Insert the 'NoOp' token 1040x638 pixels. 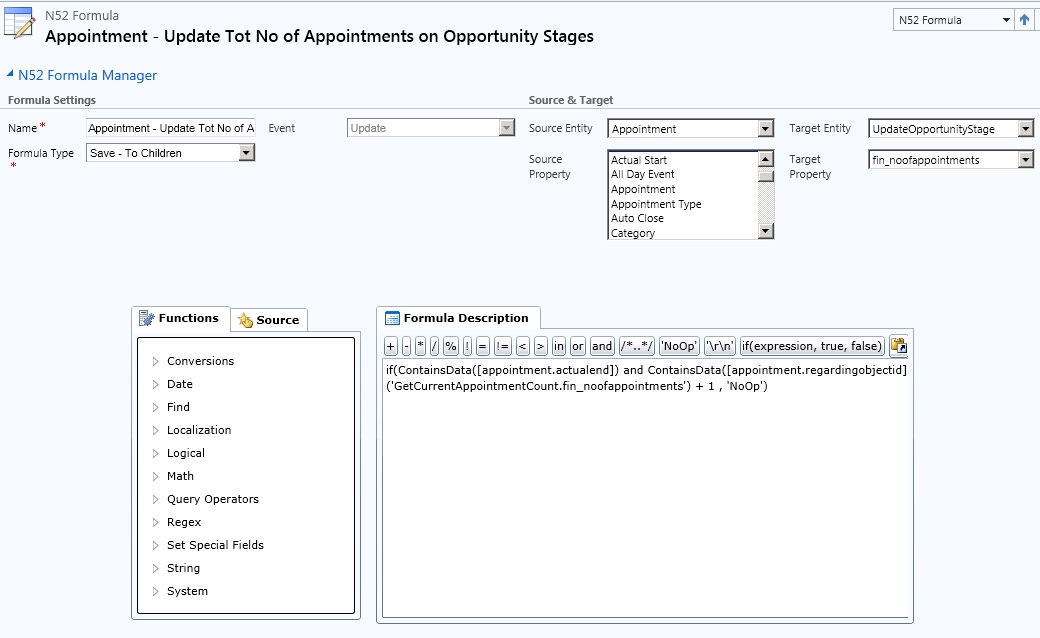[679, 346]
